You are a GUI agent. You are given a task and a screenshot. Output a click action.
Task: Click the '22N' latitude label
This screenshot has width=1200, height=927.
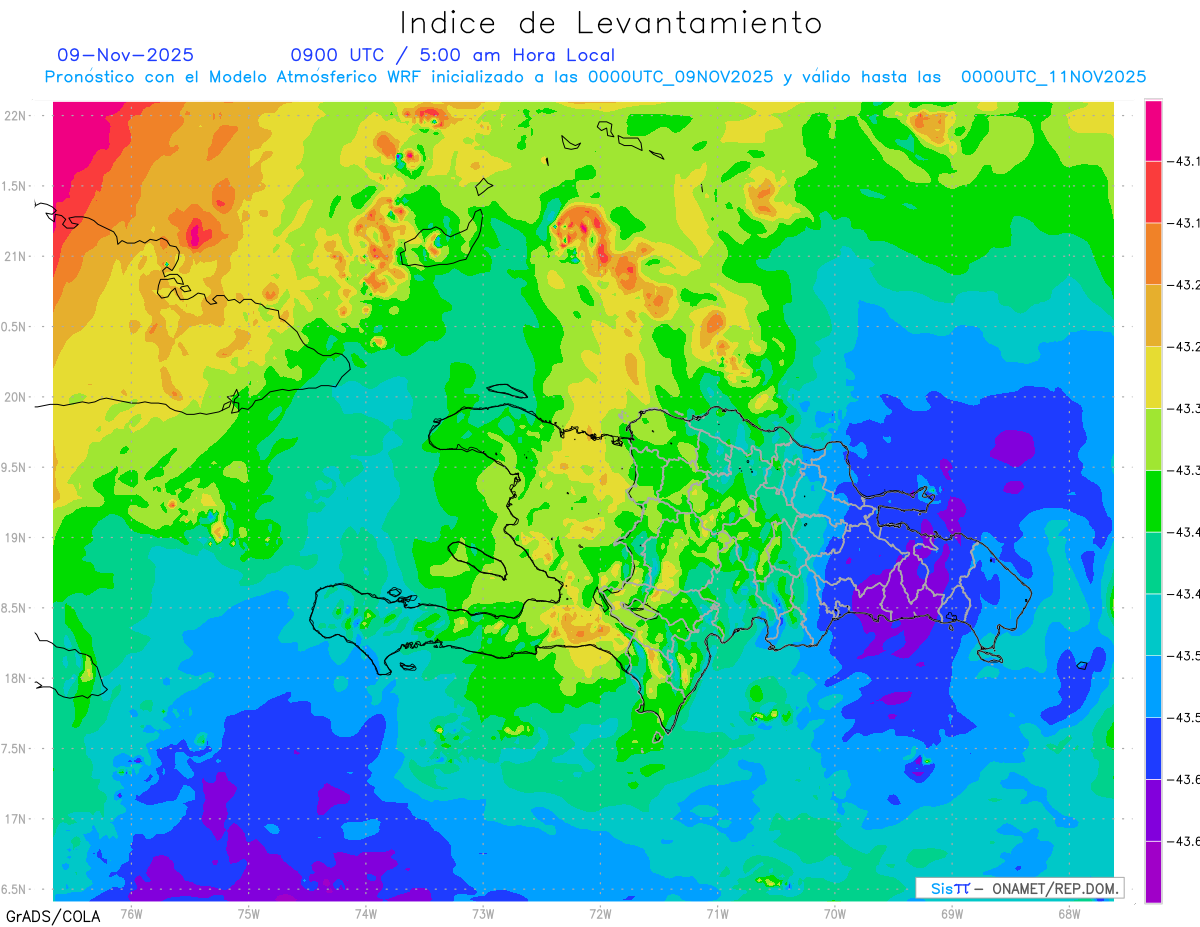[x=15, y=116]
